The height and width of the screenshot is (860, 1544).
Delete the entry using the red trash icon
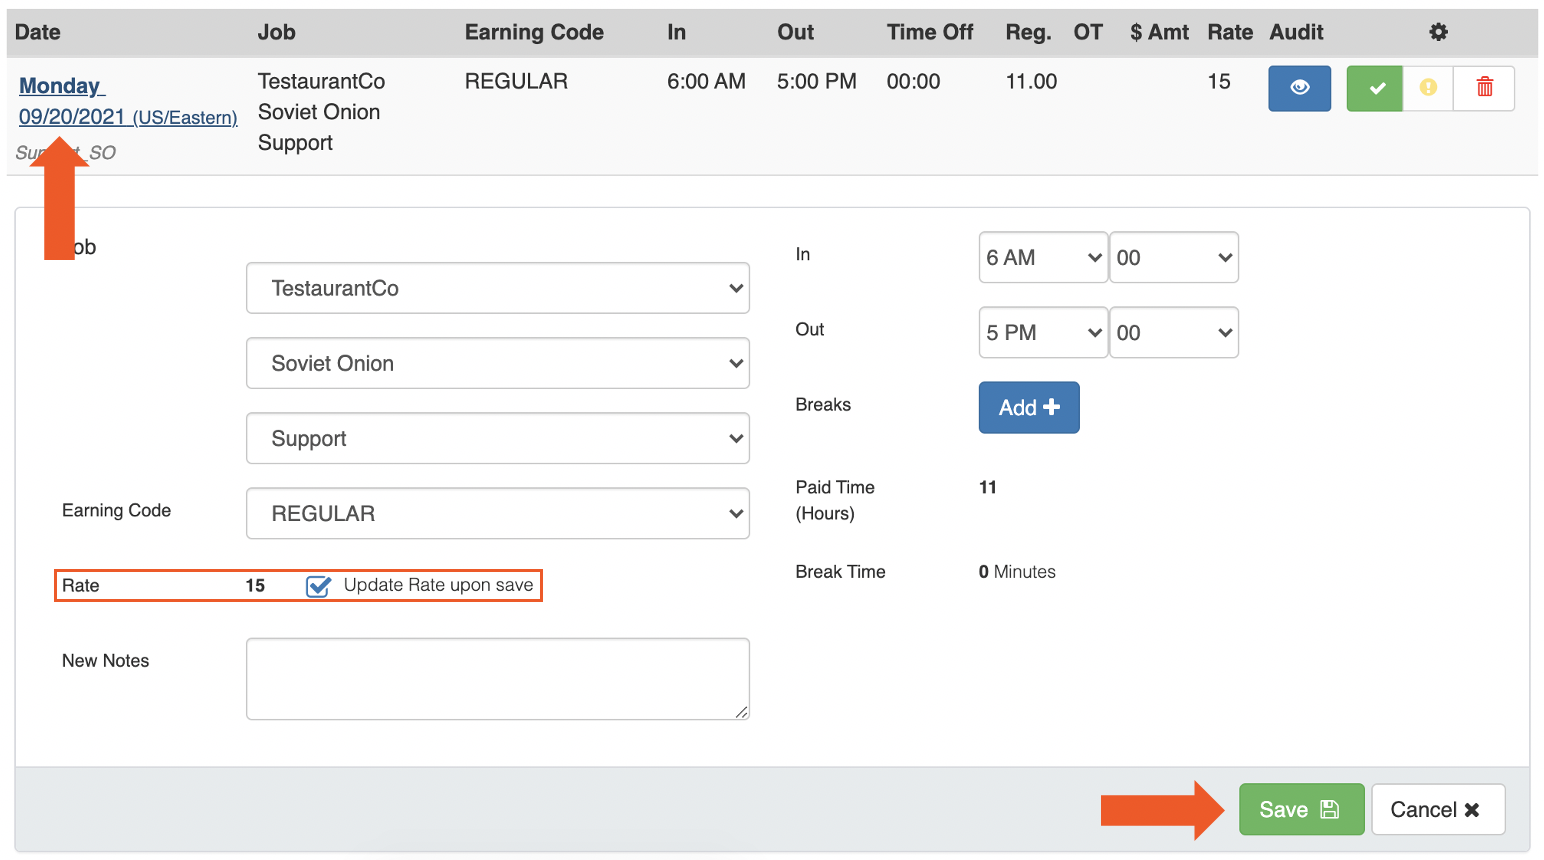click(x=1484, y=88)
